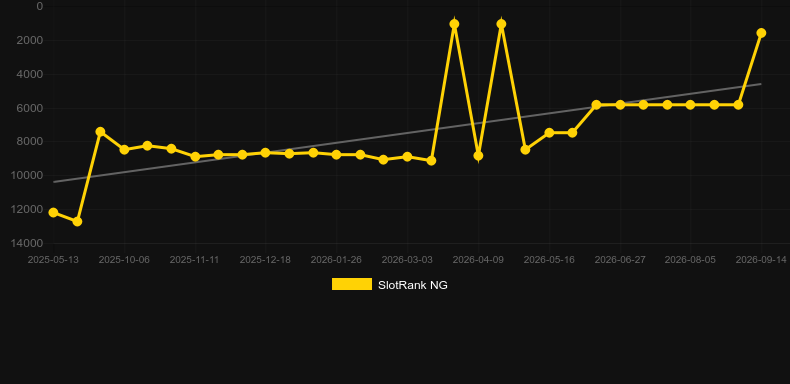
Task: Click the 2026-05-16 date label
Action: 549,260
